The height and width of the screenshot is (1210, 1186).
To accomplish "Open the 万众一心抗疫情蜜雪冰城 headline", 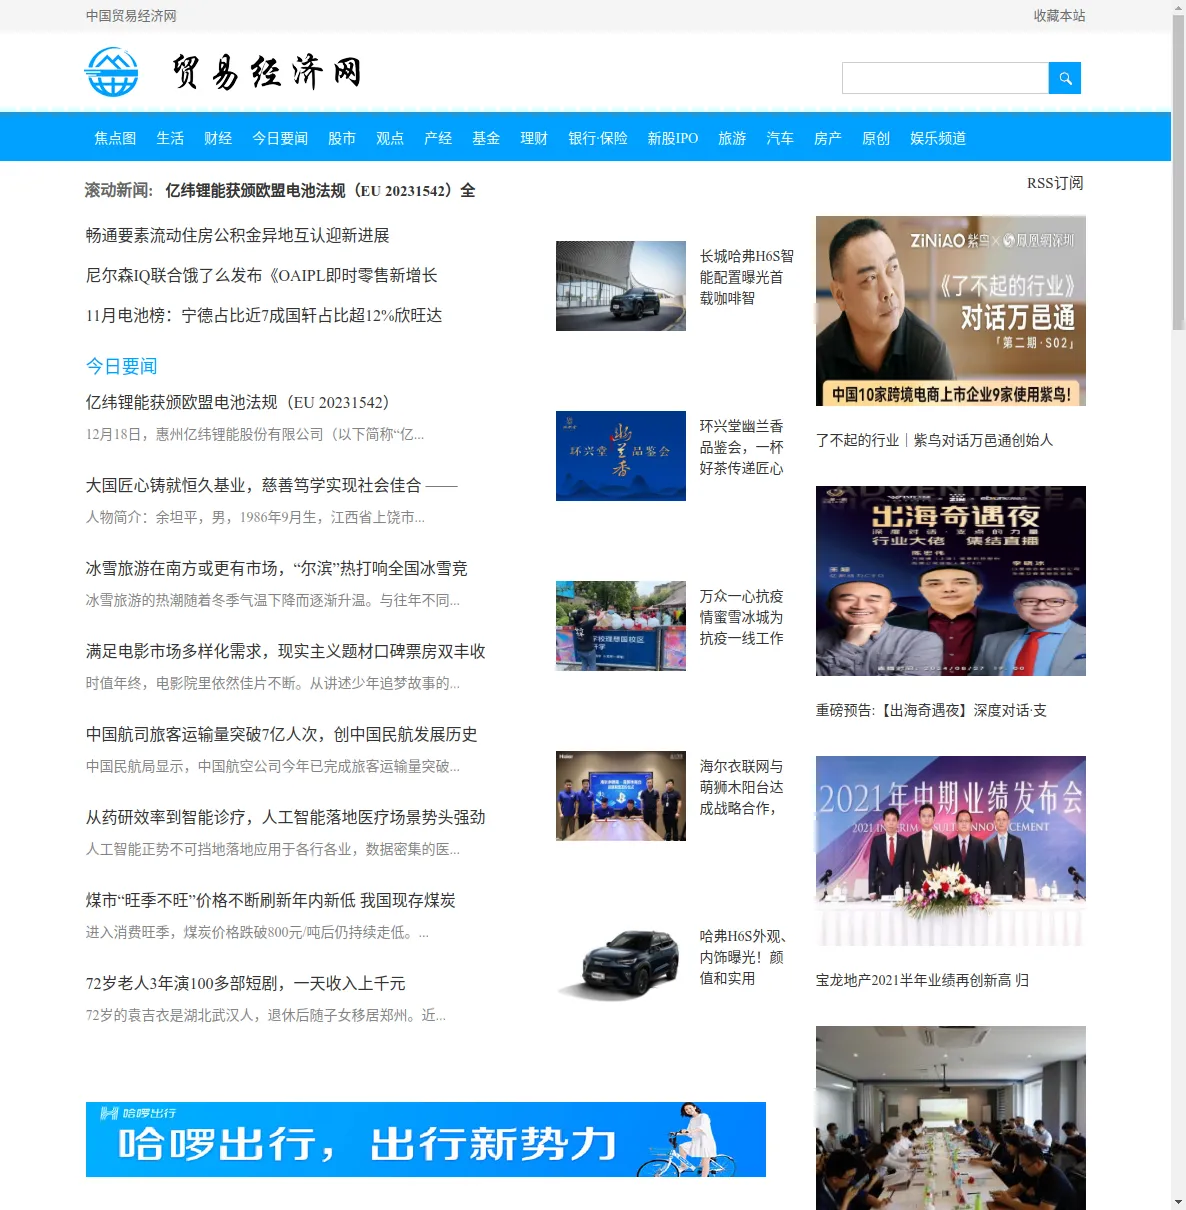I will pyautogui.click(x=741, y=617).
